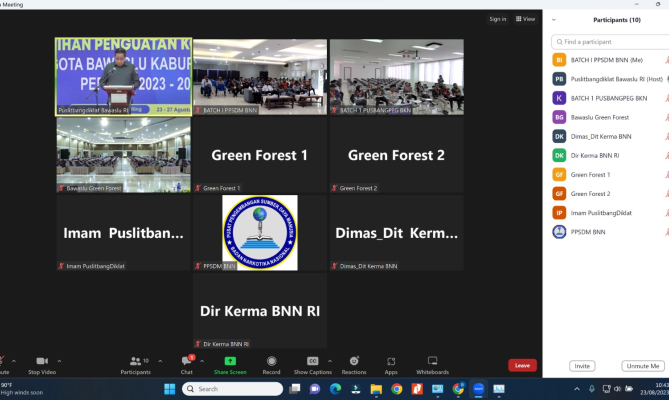Expand the arrow next to Participants
The width and height of the screenshot is (669, 400).
tap(156, 361)
